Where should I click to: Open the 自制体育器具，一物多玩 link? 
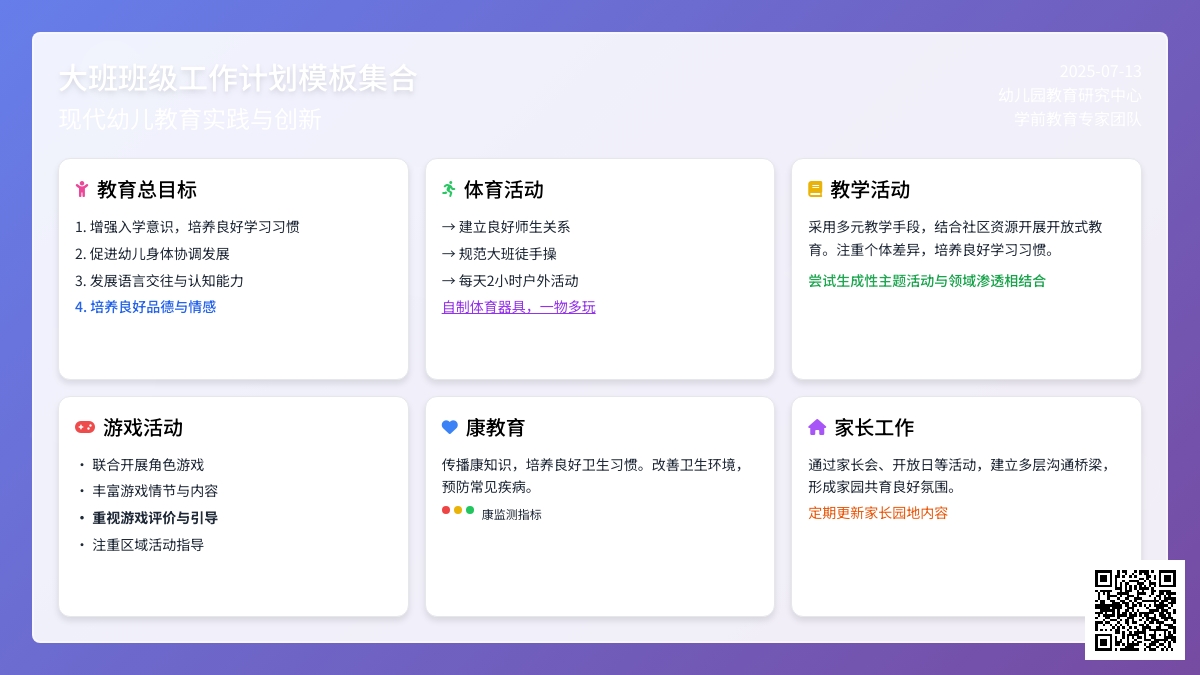519,307
